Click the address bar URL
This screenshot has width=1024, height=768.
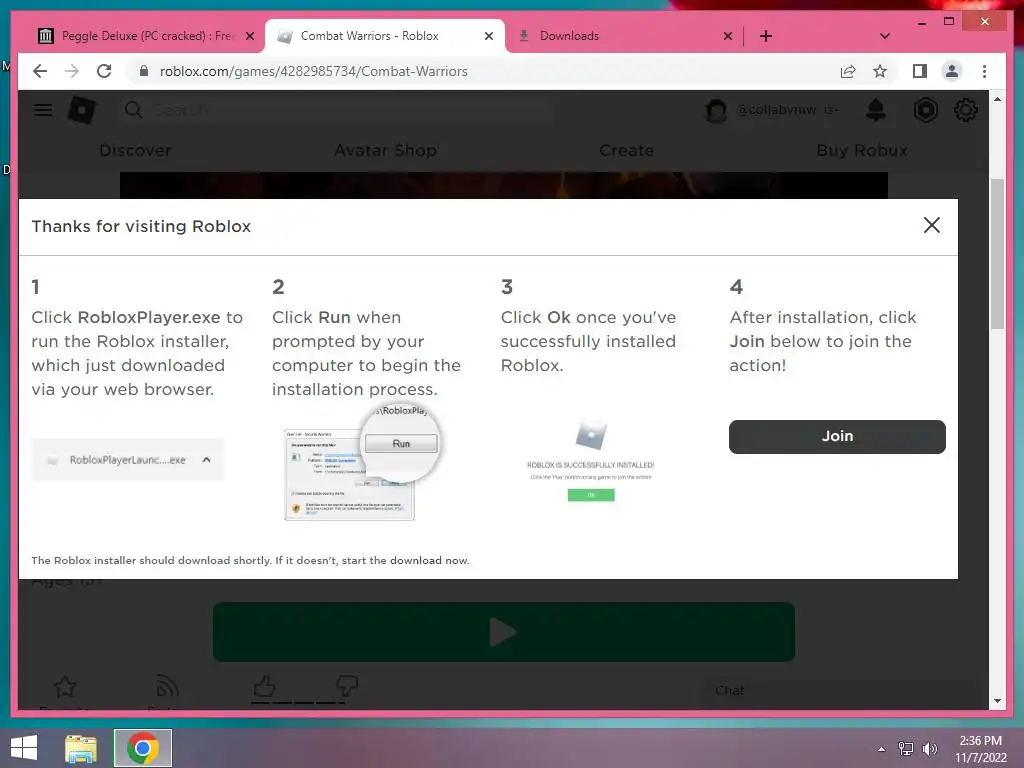click(x=313, y=71)
